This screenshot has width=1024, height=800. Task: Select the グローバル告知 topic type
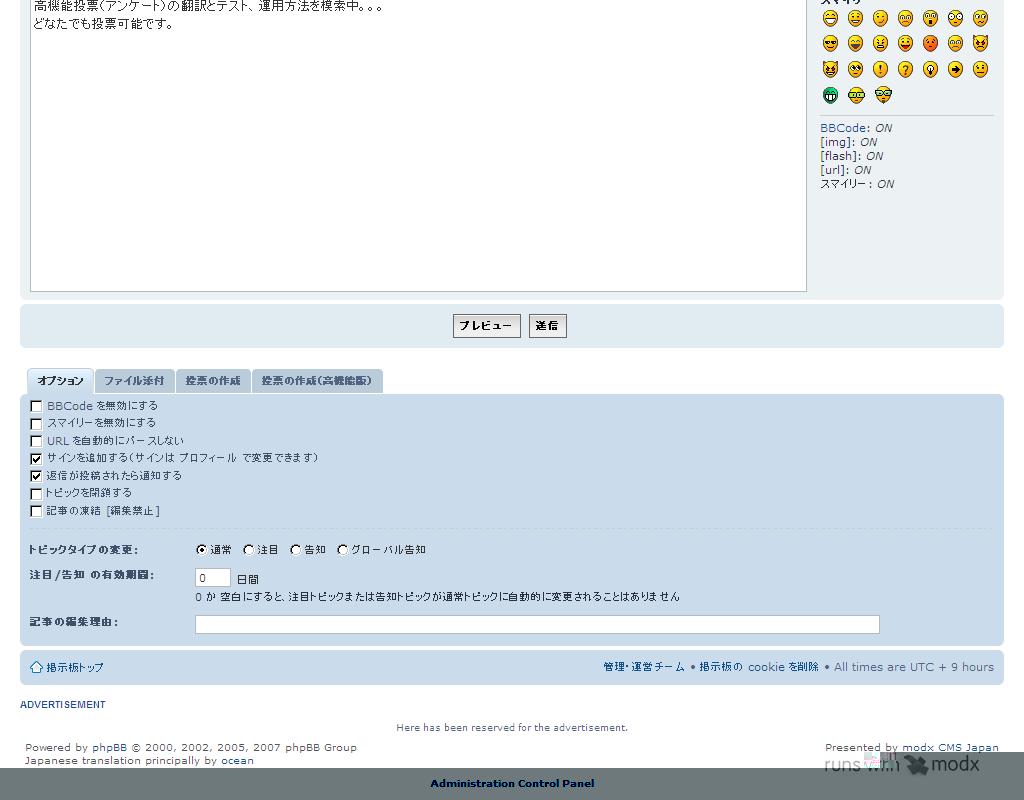[x=343, y=550]
